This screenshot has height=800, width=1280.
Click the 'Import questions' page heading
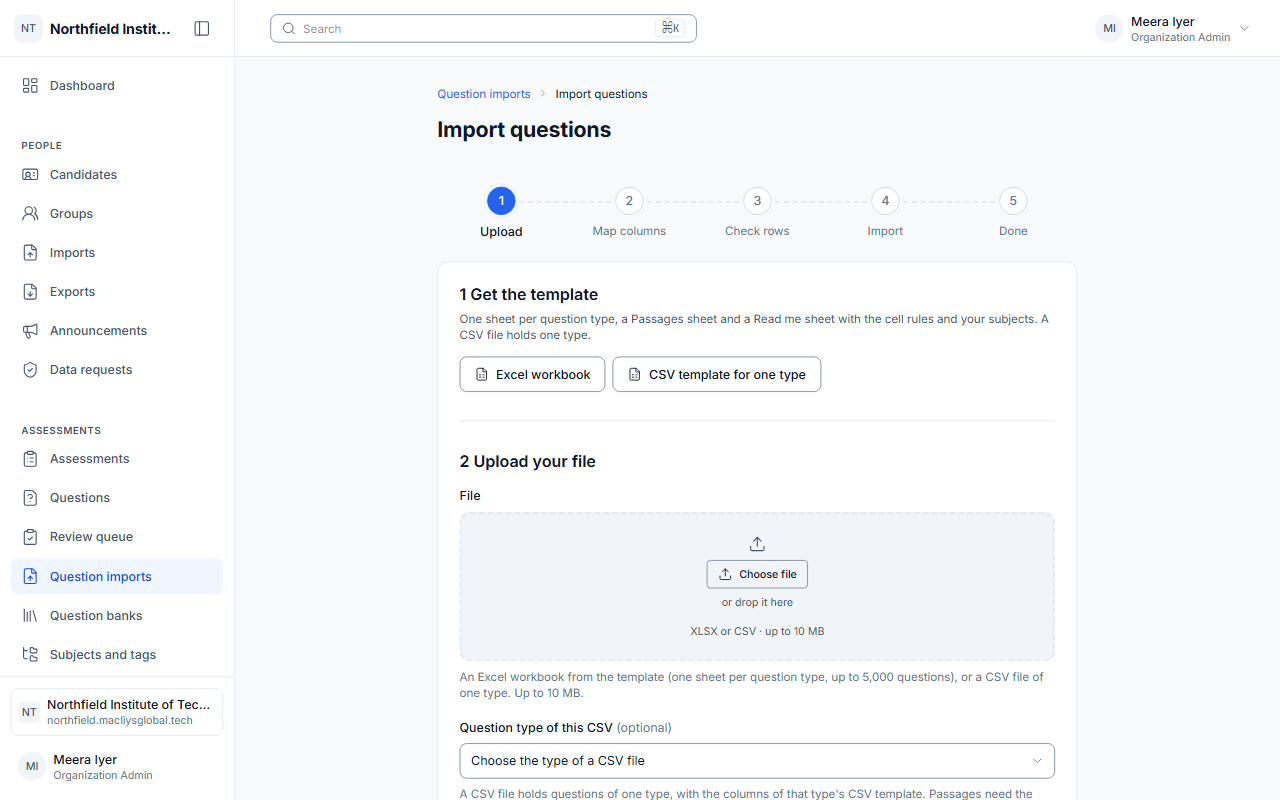tap(524, 130)
